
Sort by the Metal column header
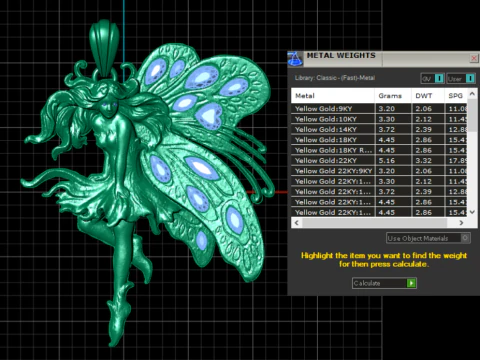pos(333,96)
